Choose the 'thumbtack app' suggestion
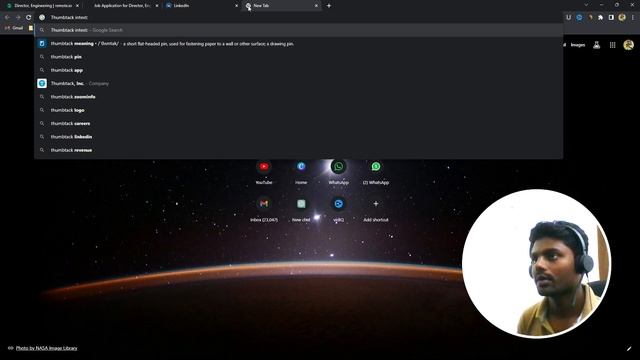The image size is (640, 360). 299,70
